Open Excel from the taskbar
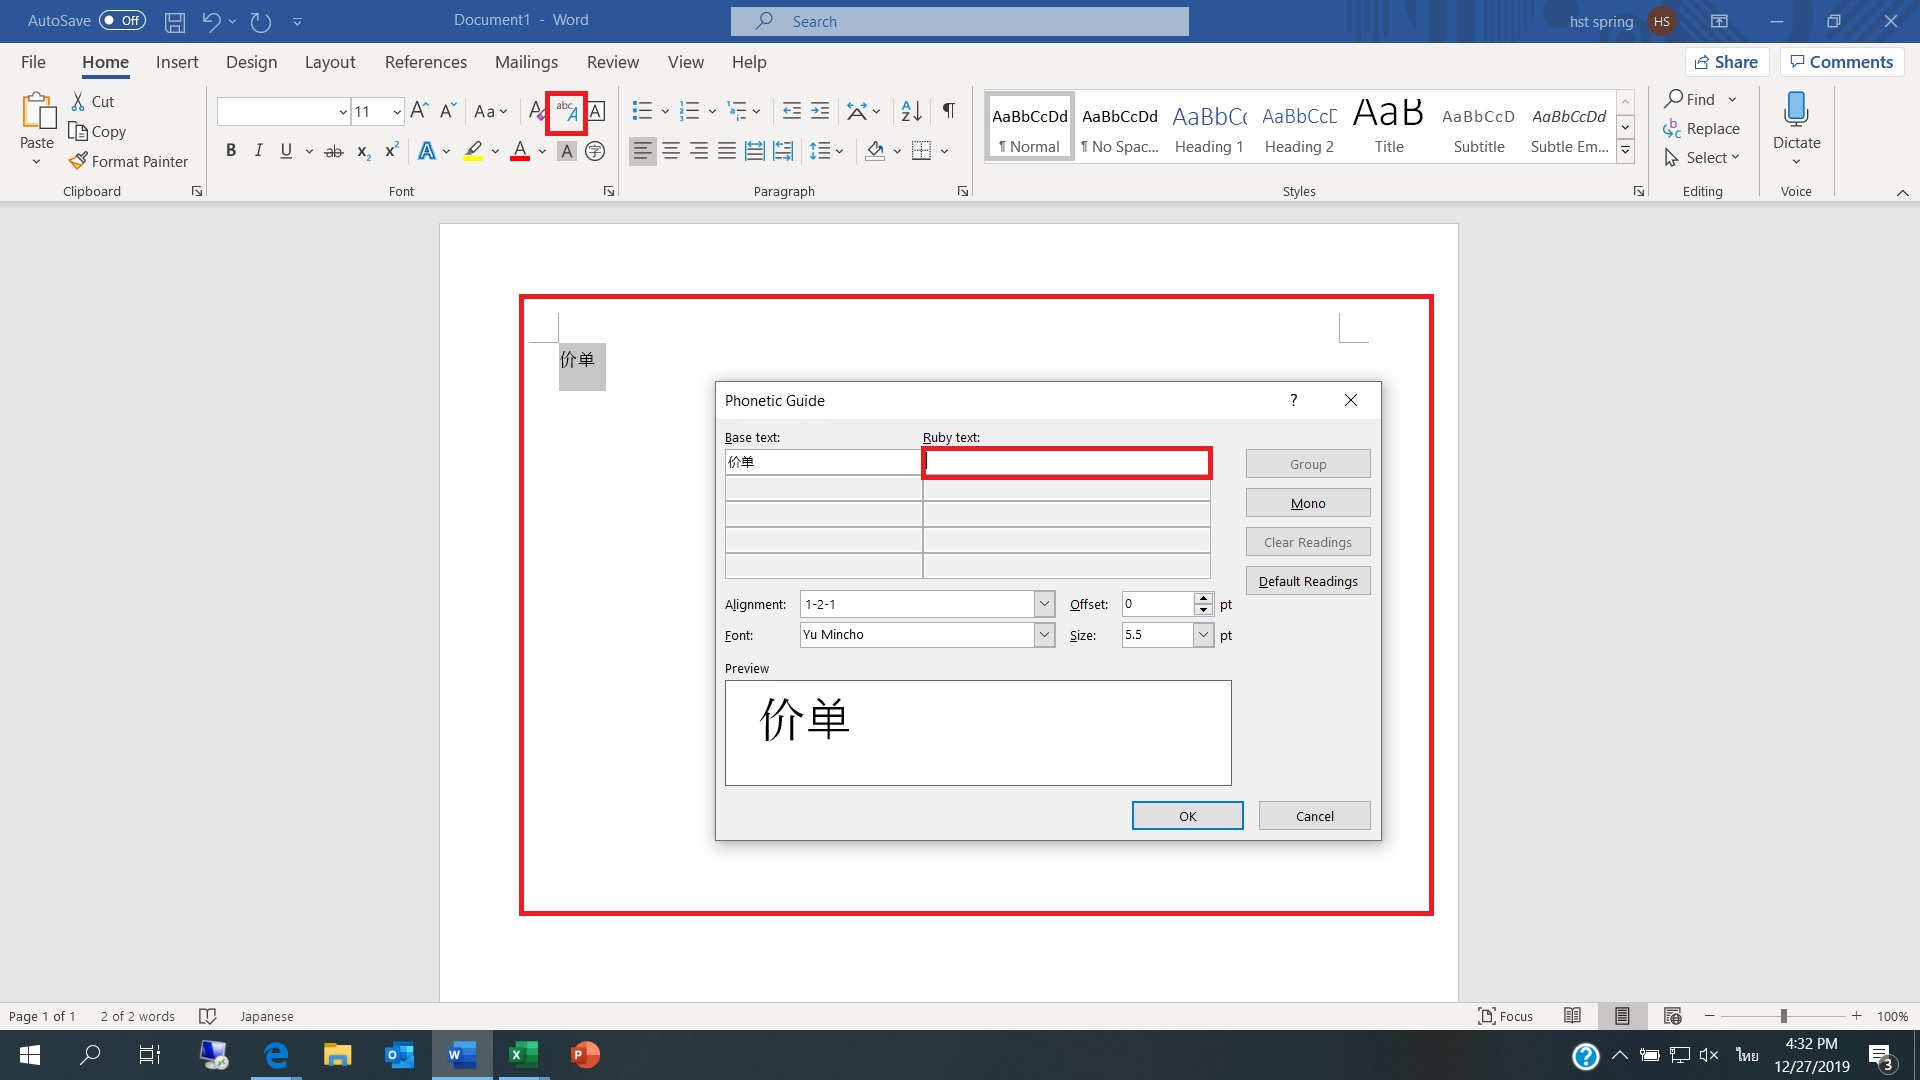Screen dimensions: 1920x1080 pos(523,1055)
